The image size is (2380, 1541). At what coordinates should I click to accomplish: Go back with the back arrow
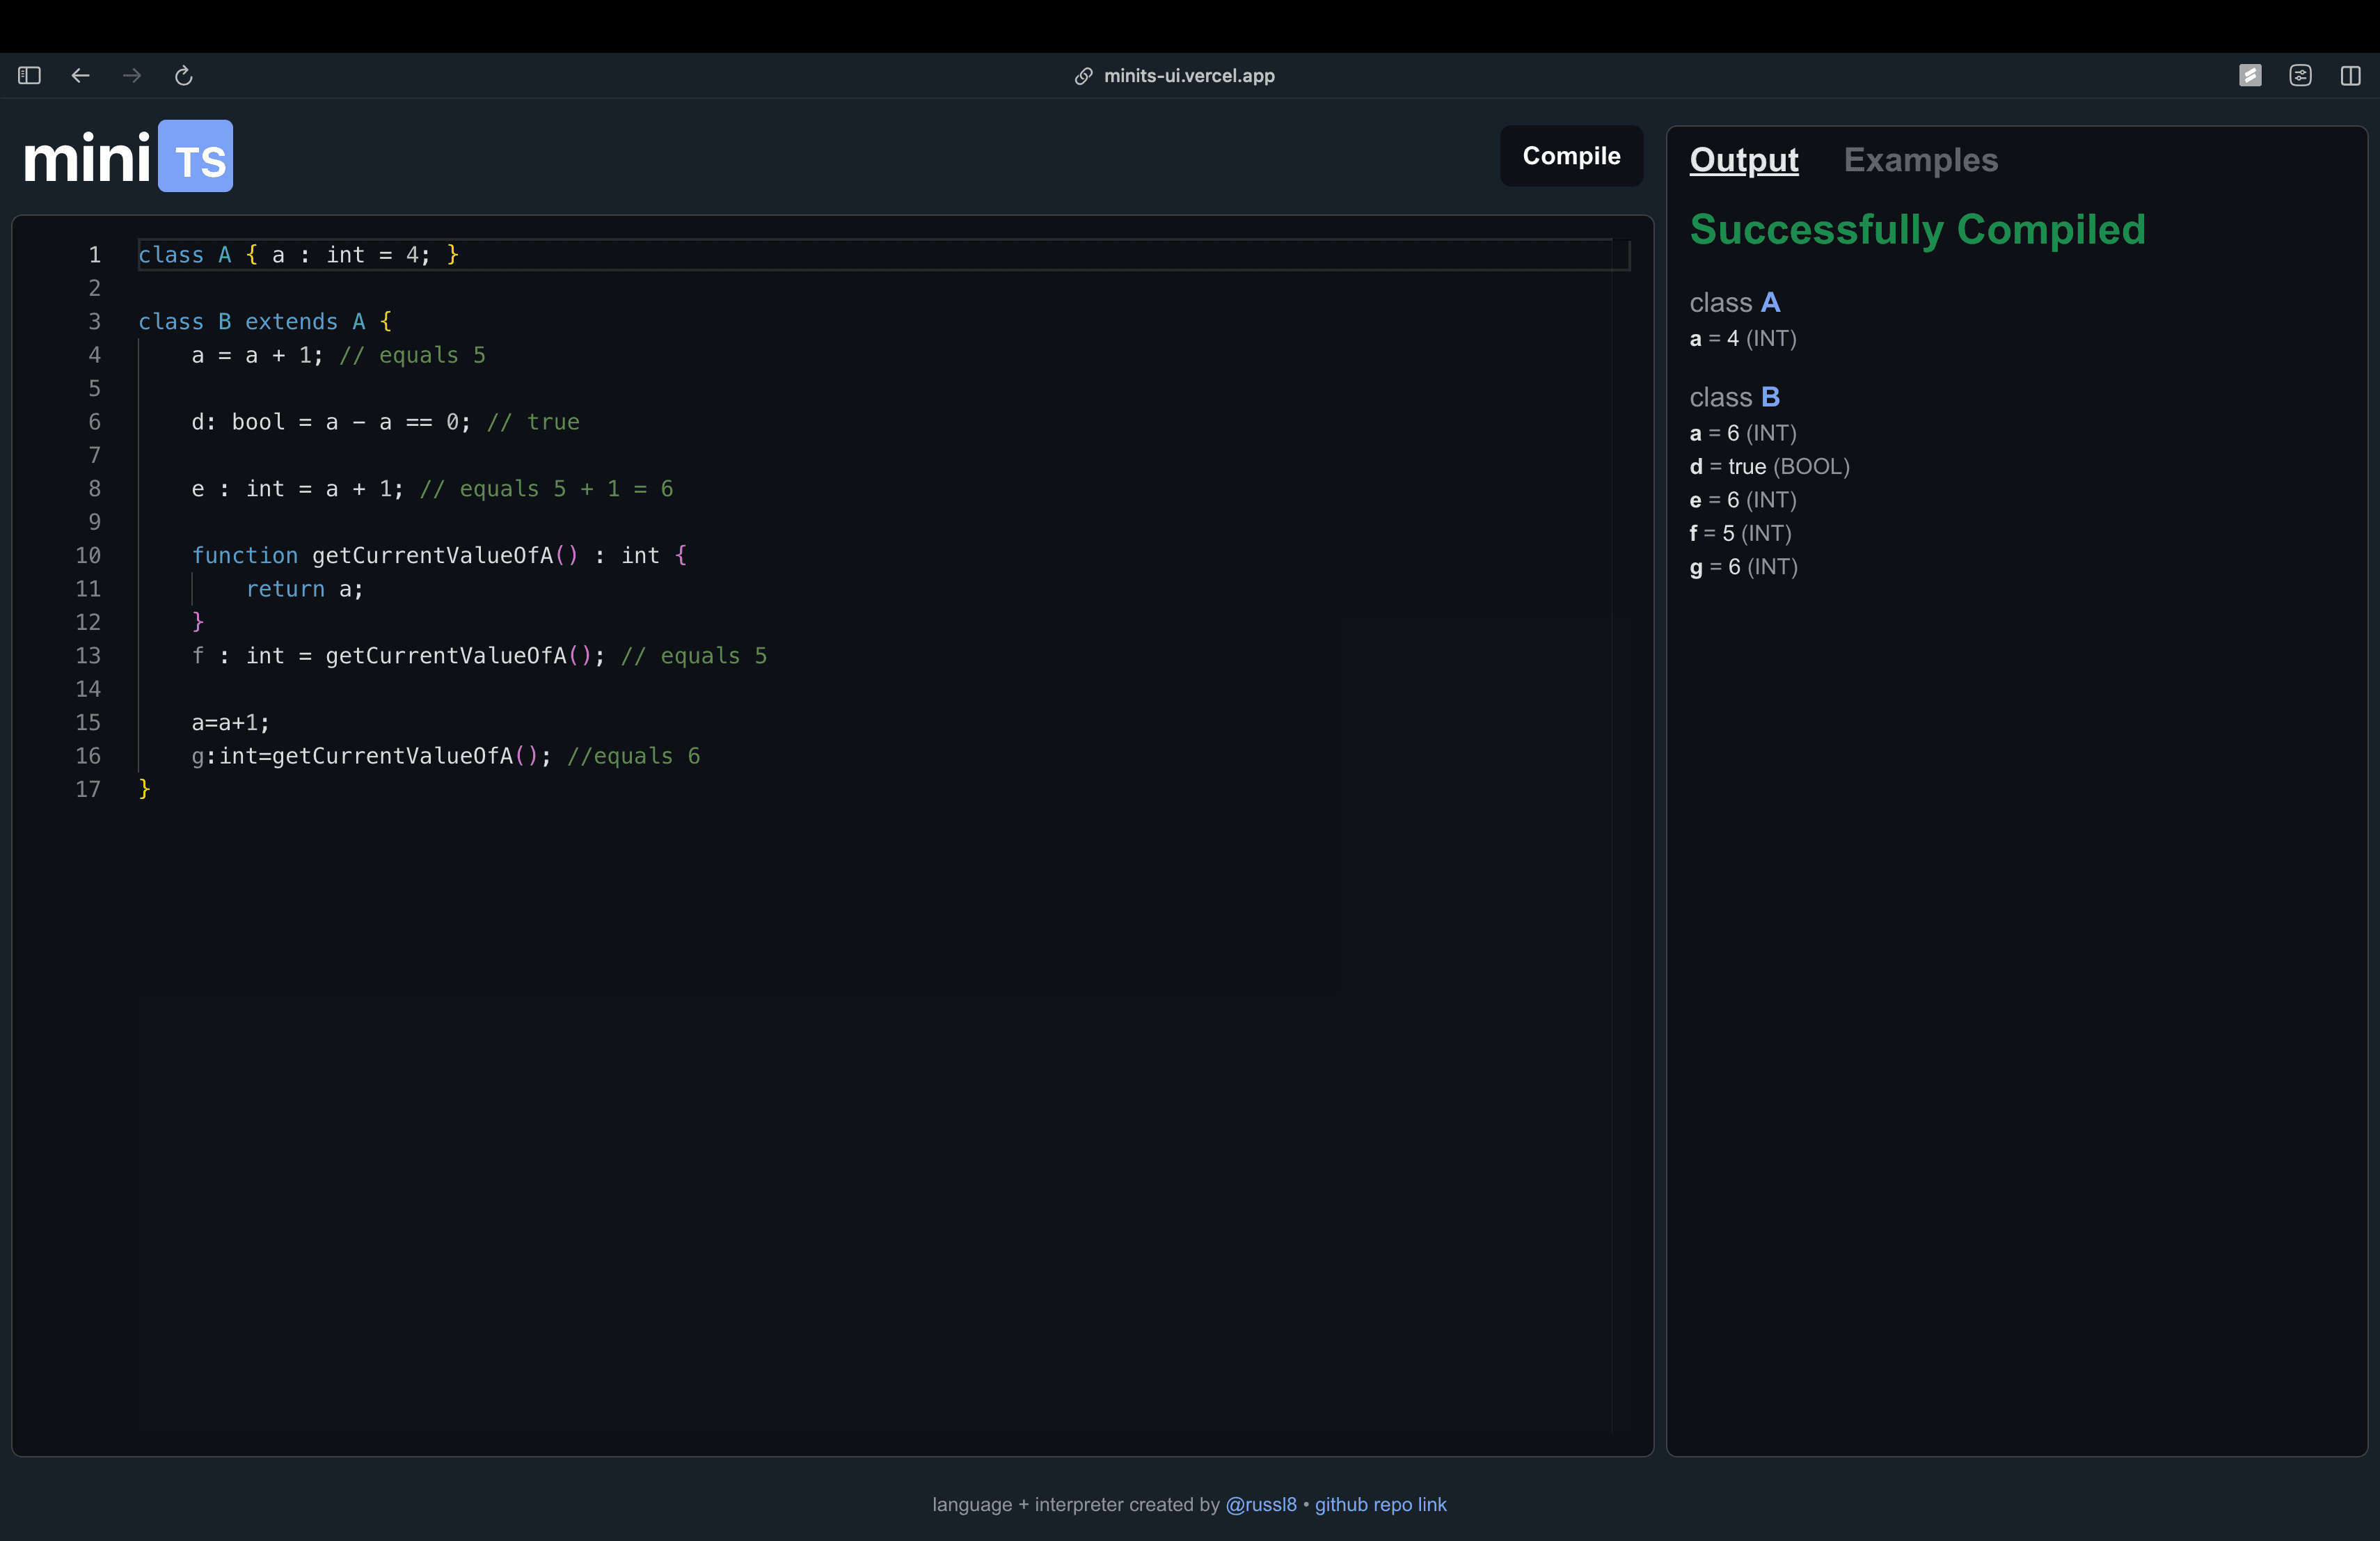81,75
